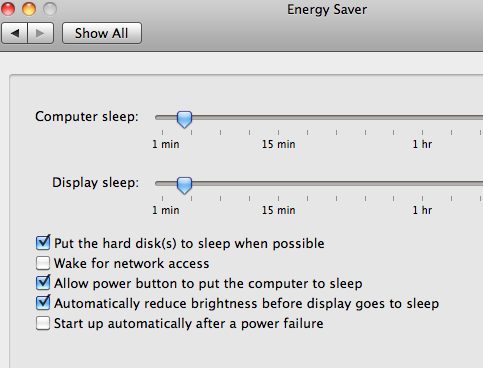Minimize the window using the yellow button
The width and height of the screenshot is (483, 368).
(29, 9)
